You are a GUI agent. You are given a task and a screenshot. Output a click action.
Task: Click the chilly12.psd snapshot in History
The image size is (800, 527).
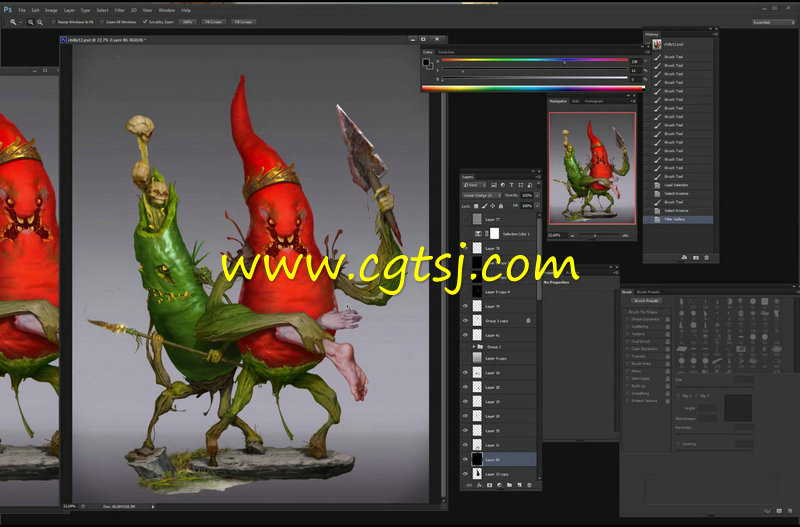click(679, 44)
